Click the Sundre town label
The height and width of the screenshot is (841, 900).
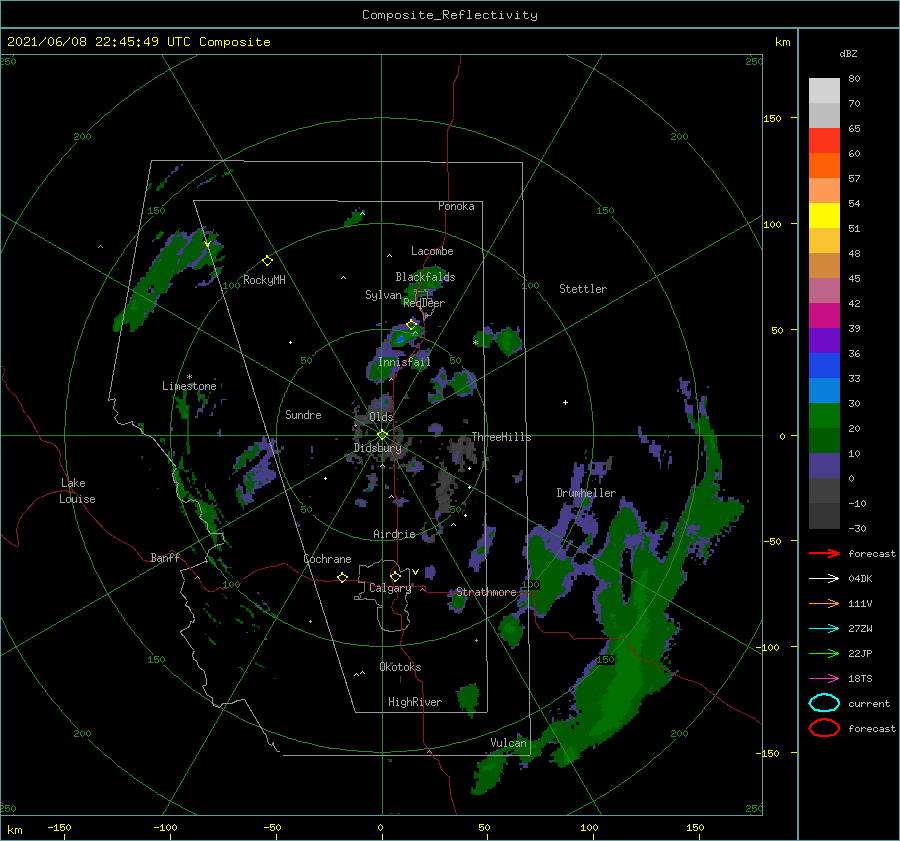coord(303,414)
